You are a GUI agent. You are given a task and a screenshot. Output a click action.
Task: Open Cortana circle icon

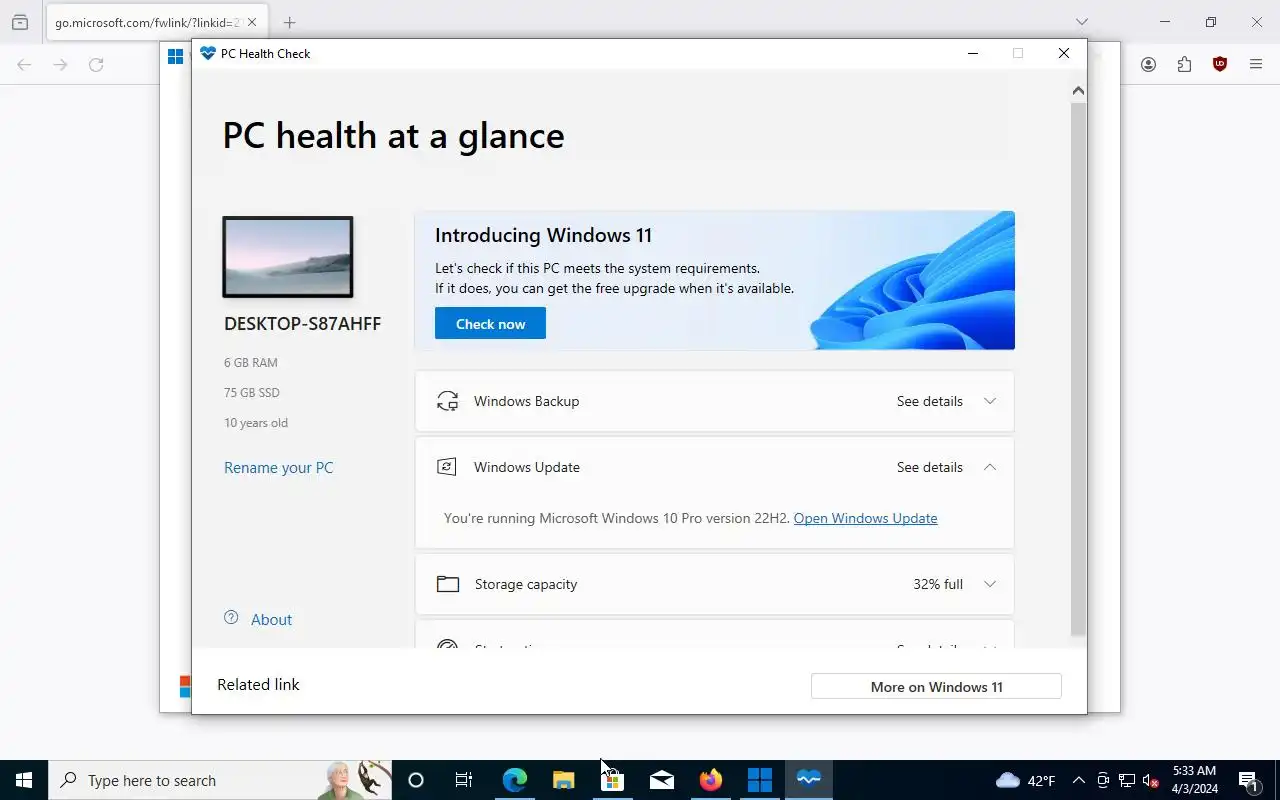[x=416, y=780]
